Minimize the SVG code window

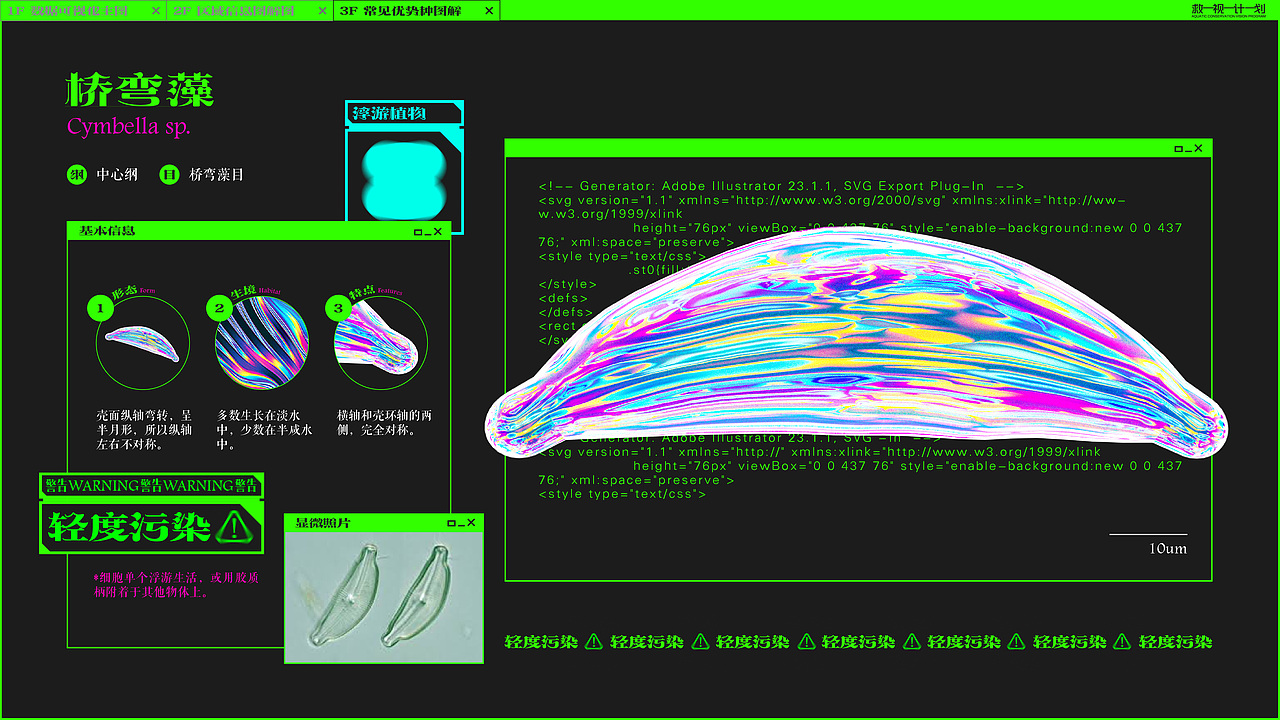[x=1189, y=151]
